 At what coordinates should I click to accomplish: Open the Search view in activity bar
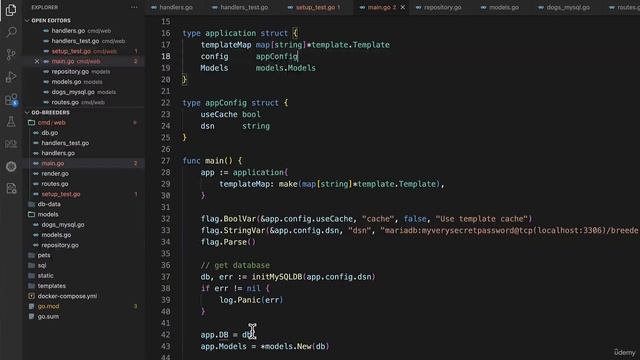11,32
